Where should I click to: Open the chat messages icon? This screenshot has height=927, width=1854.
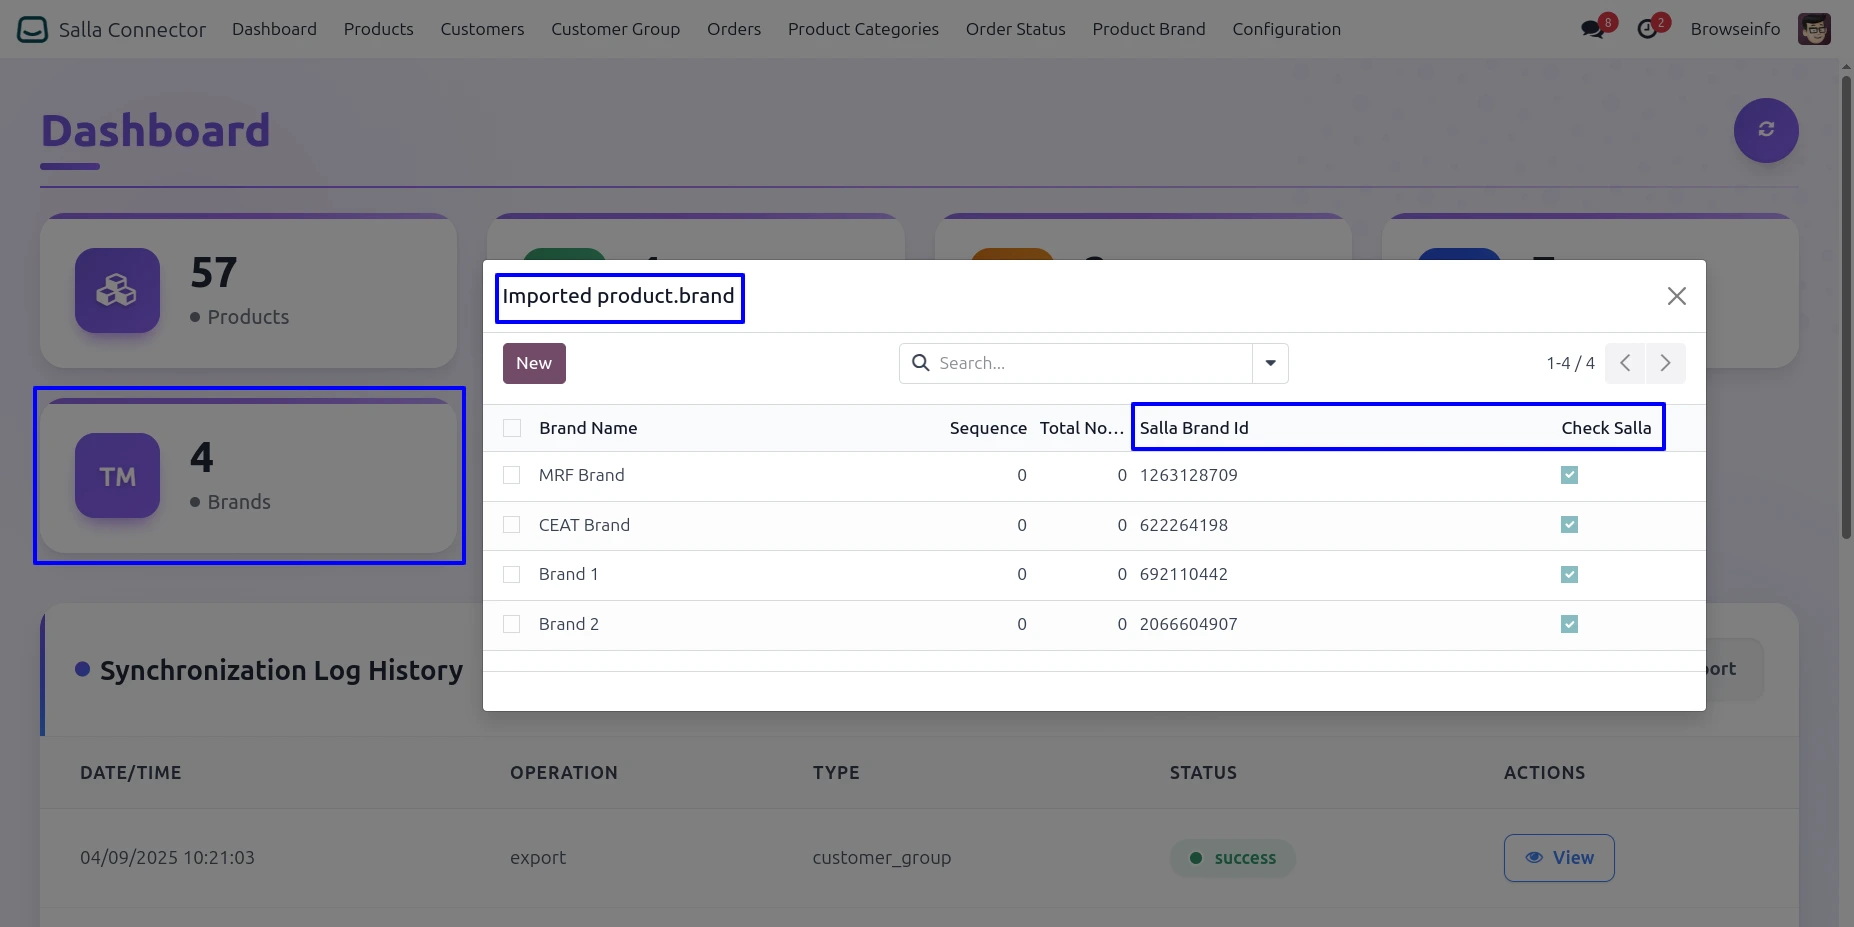tap(1592, 30)
